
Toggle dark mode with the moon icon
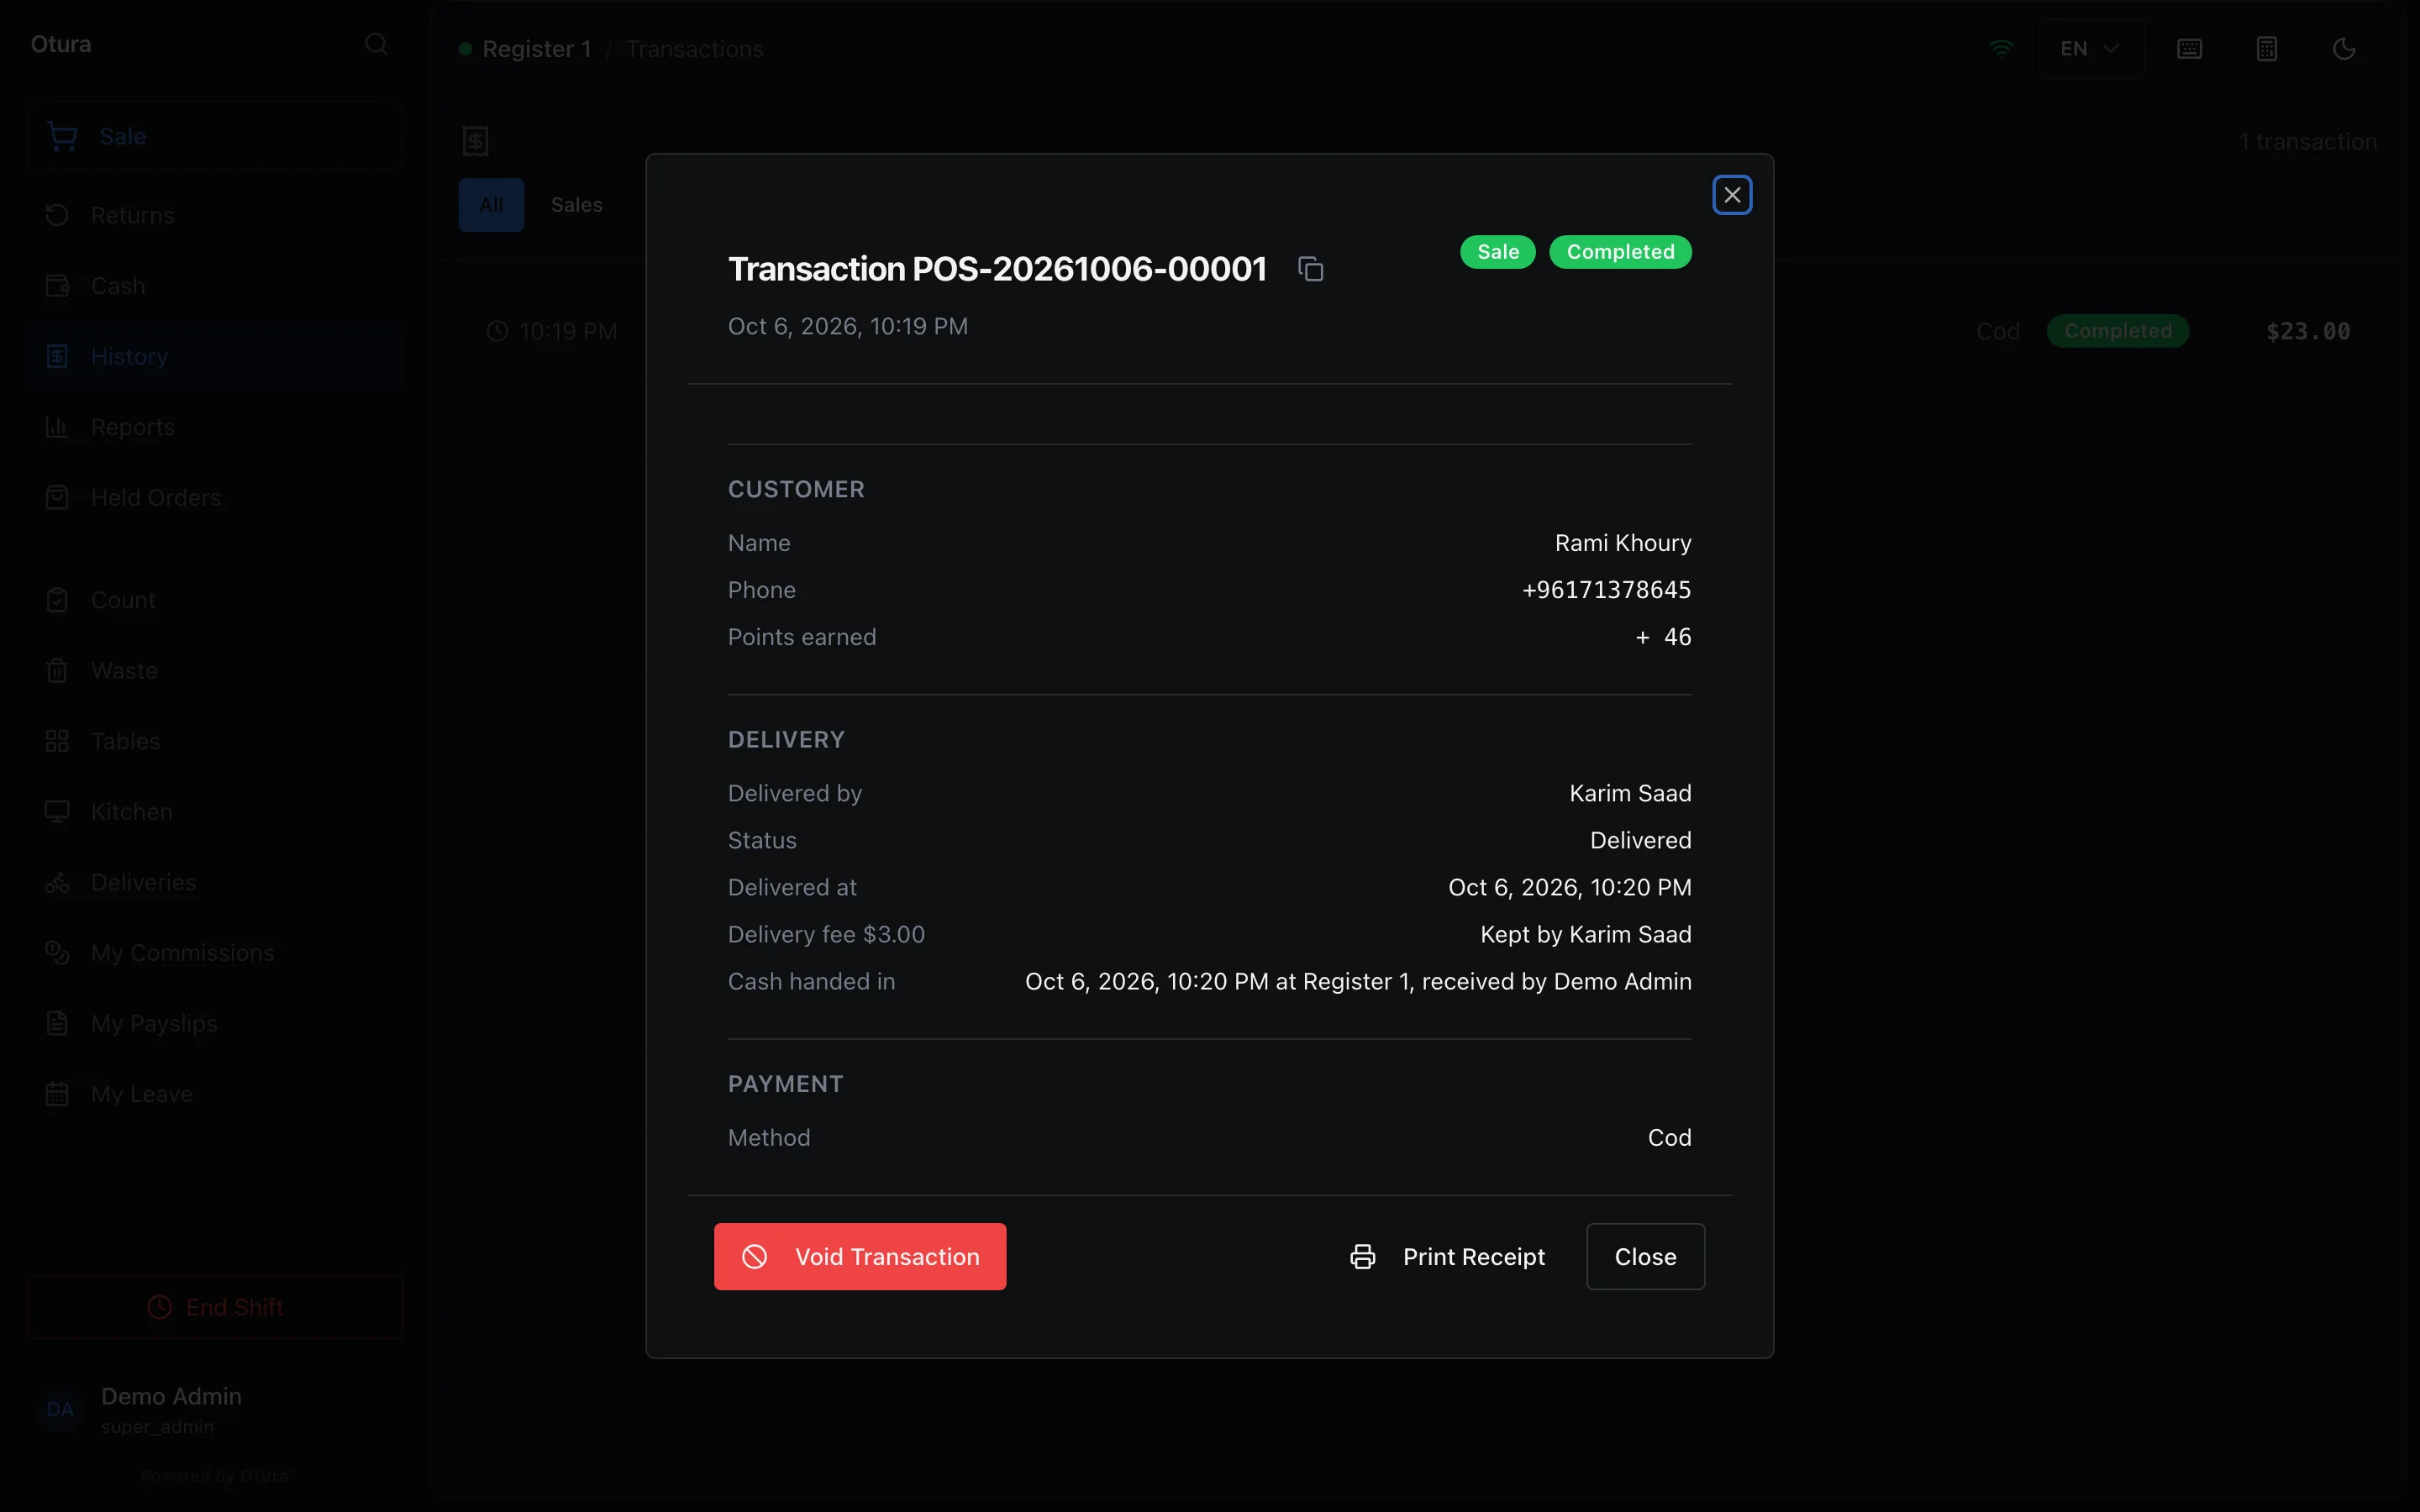[2344, 48]
